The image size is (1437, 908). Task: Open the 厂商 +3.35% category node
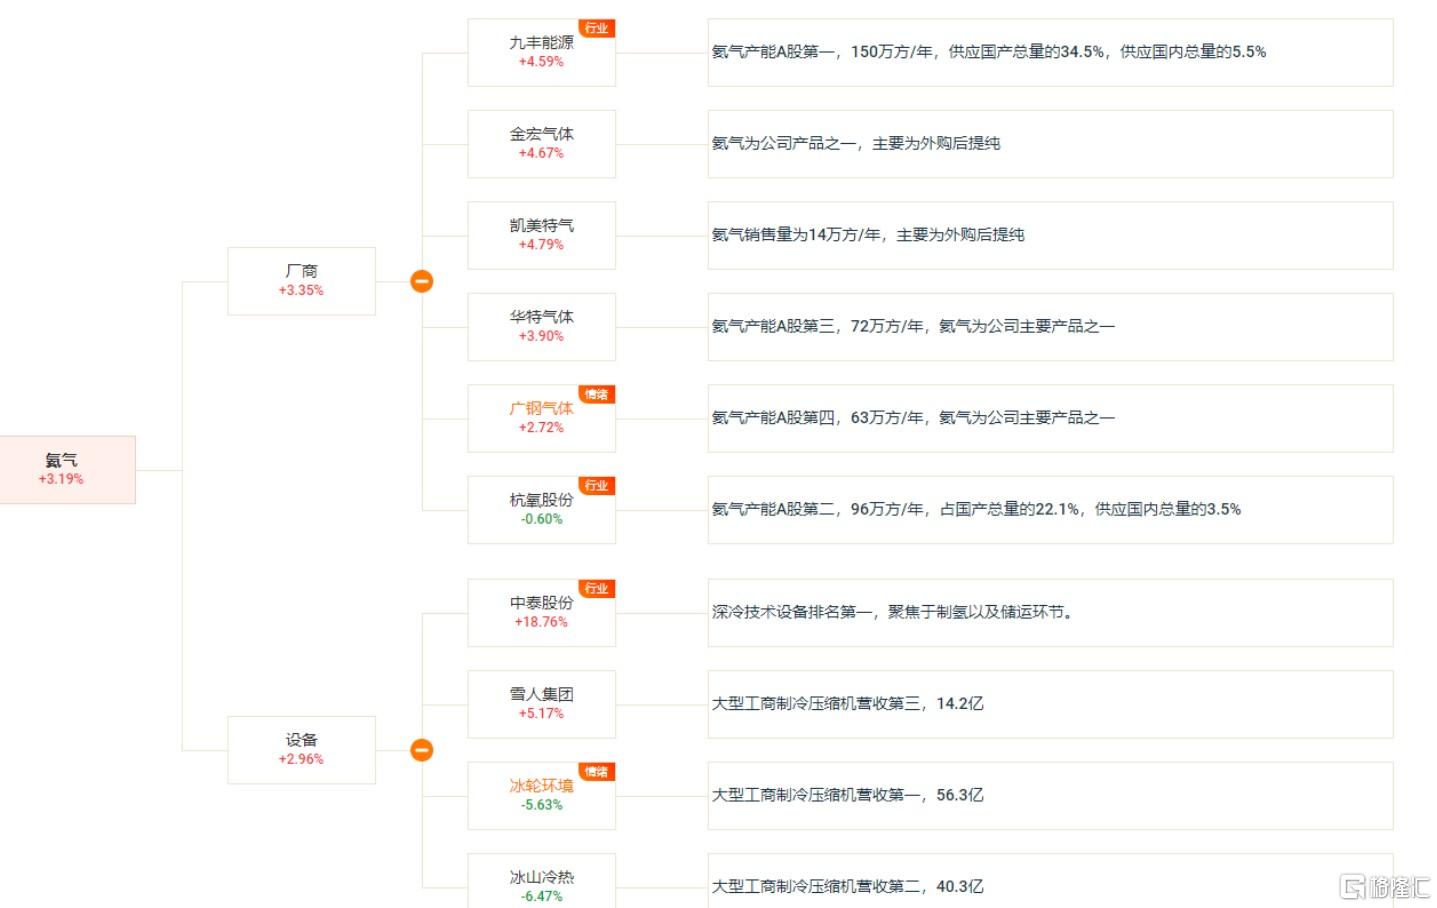(301, 281)
